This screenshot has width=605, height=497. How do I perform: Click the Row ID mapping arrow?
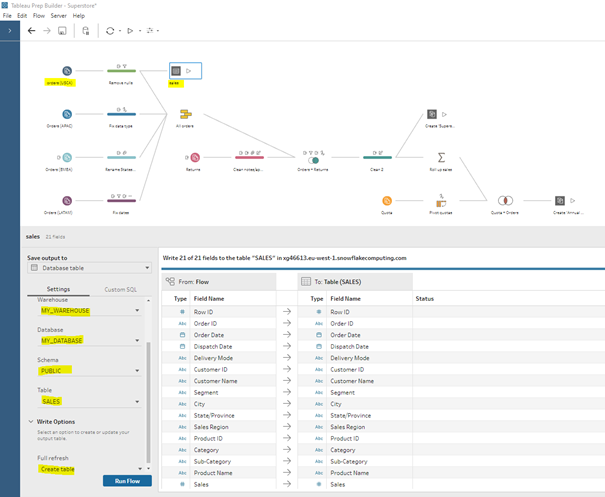[287, 311]
